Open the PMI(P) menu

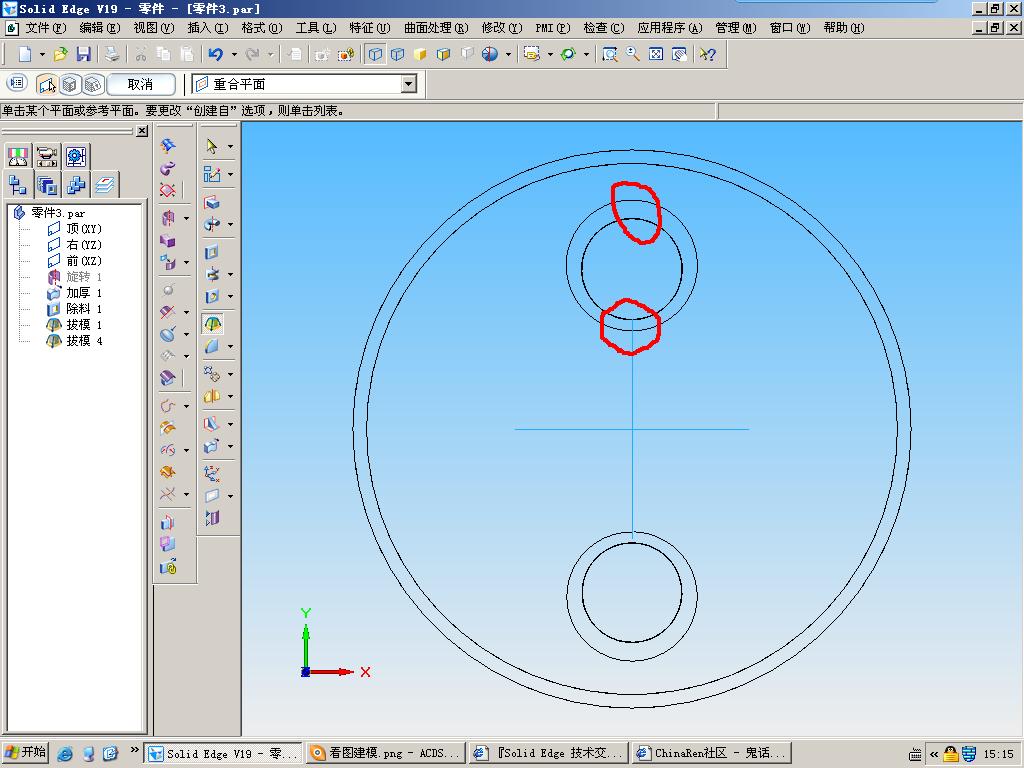click(x=552, y=28)
